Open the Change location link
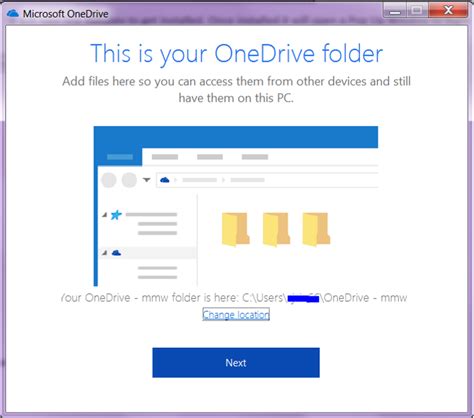This screenshot has height=418, width=474. [x=236, y=314]
